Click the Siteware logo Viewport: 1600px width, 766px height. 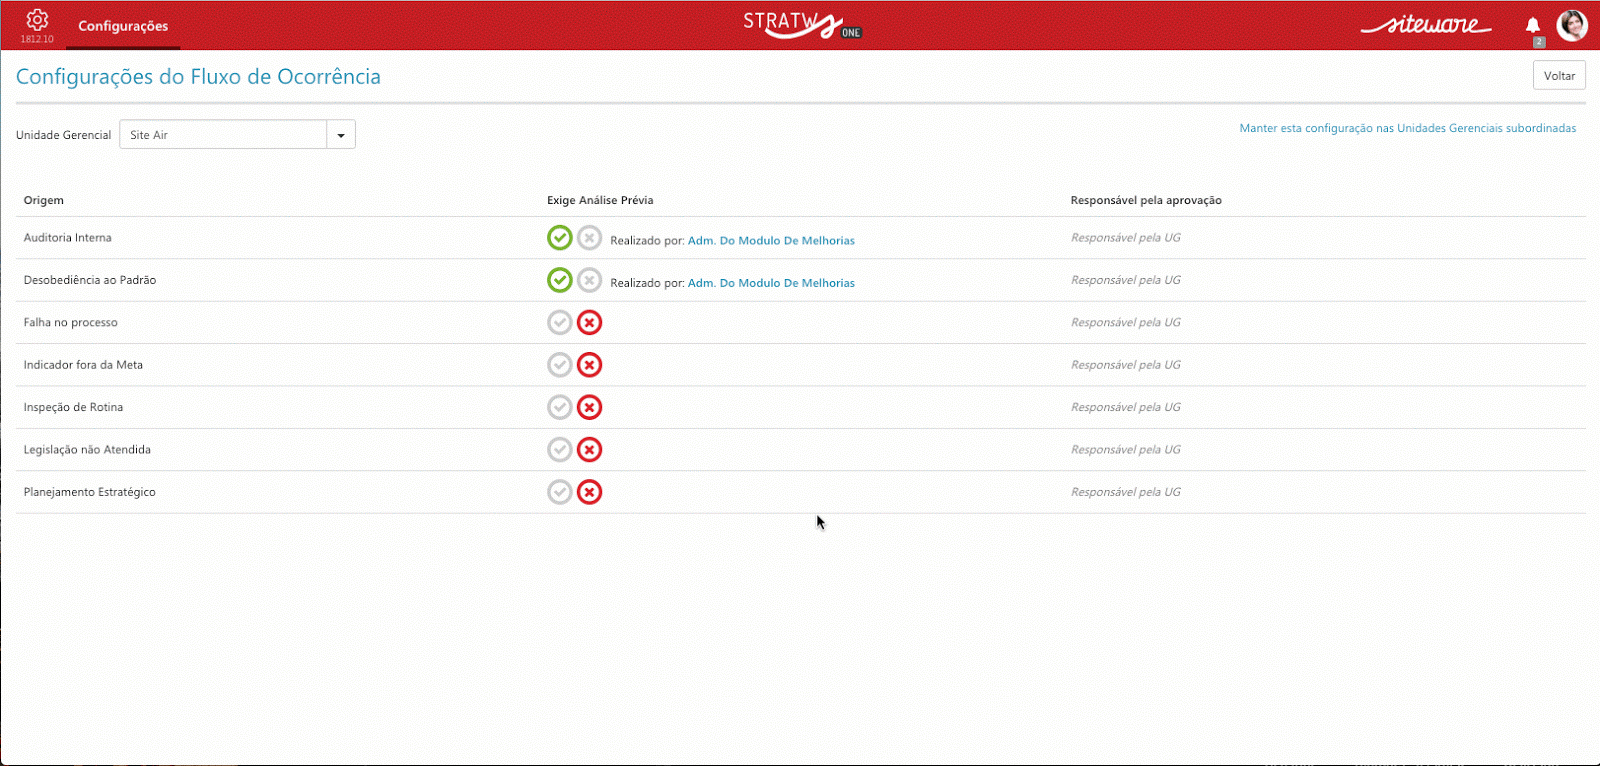(x=1425, y=24)
